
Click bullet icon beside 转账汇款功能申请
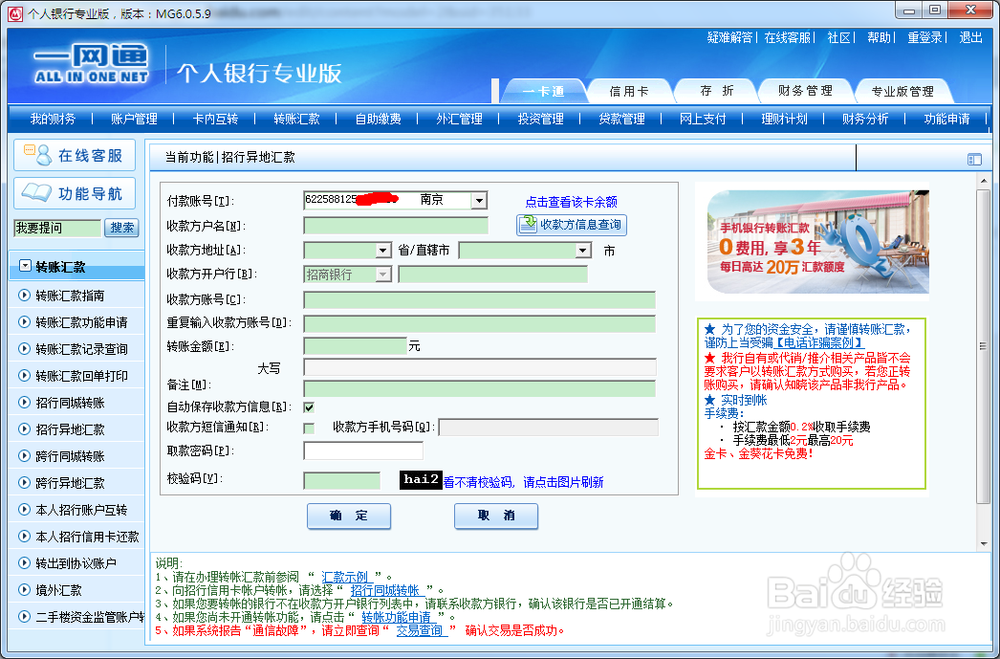click(25, 322)
